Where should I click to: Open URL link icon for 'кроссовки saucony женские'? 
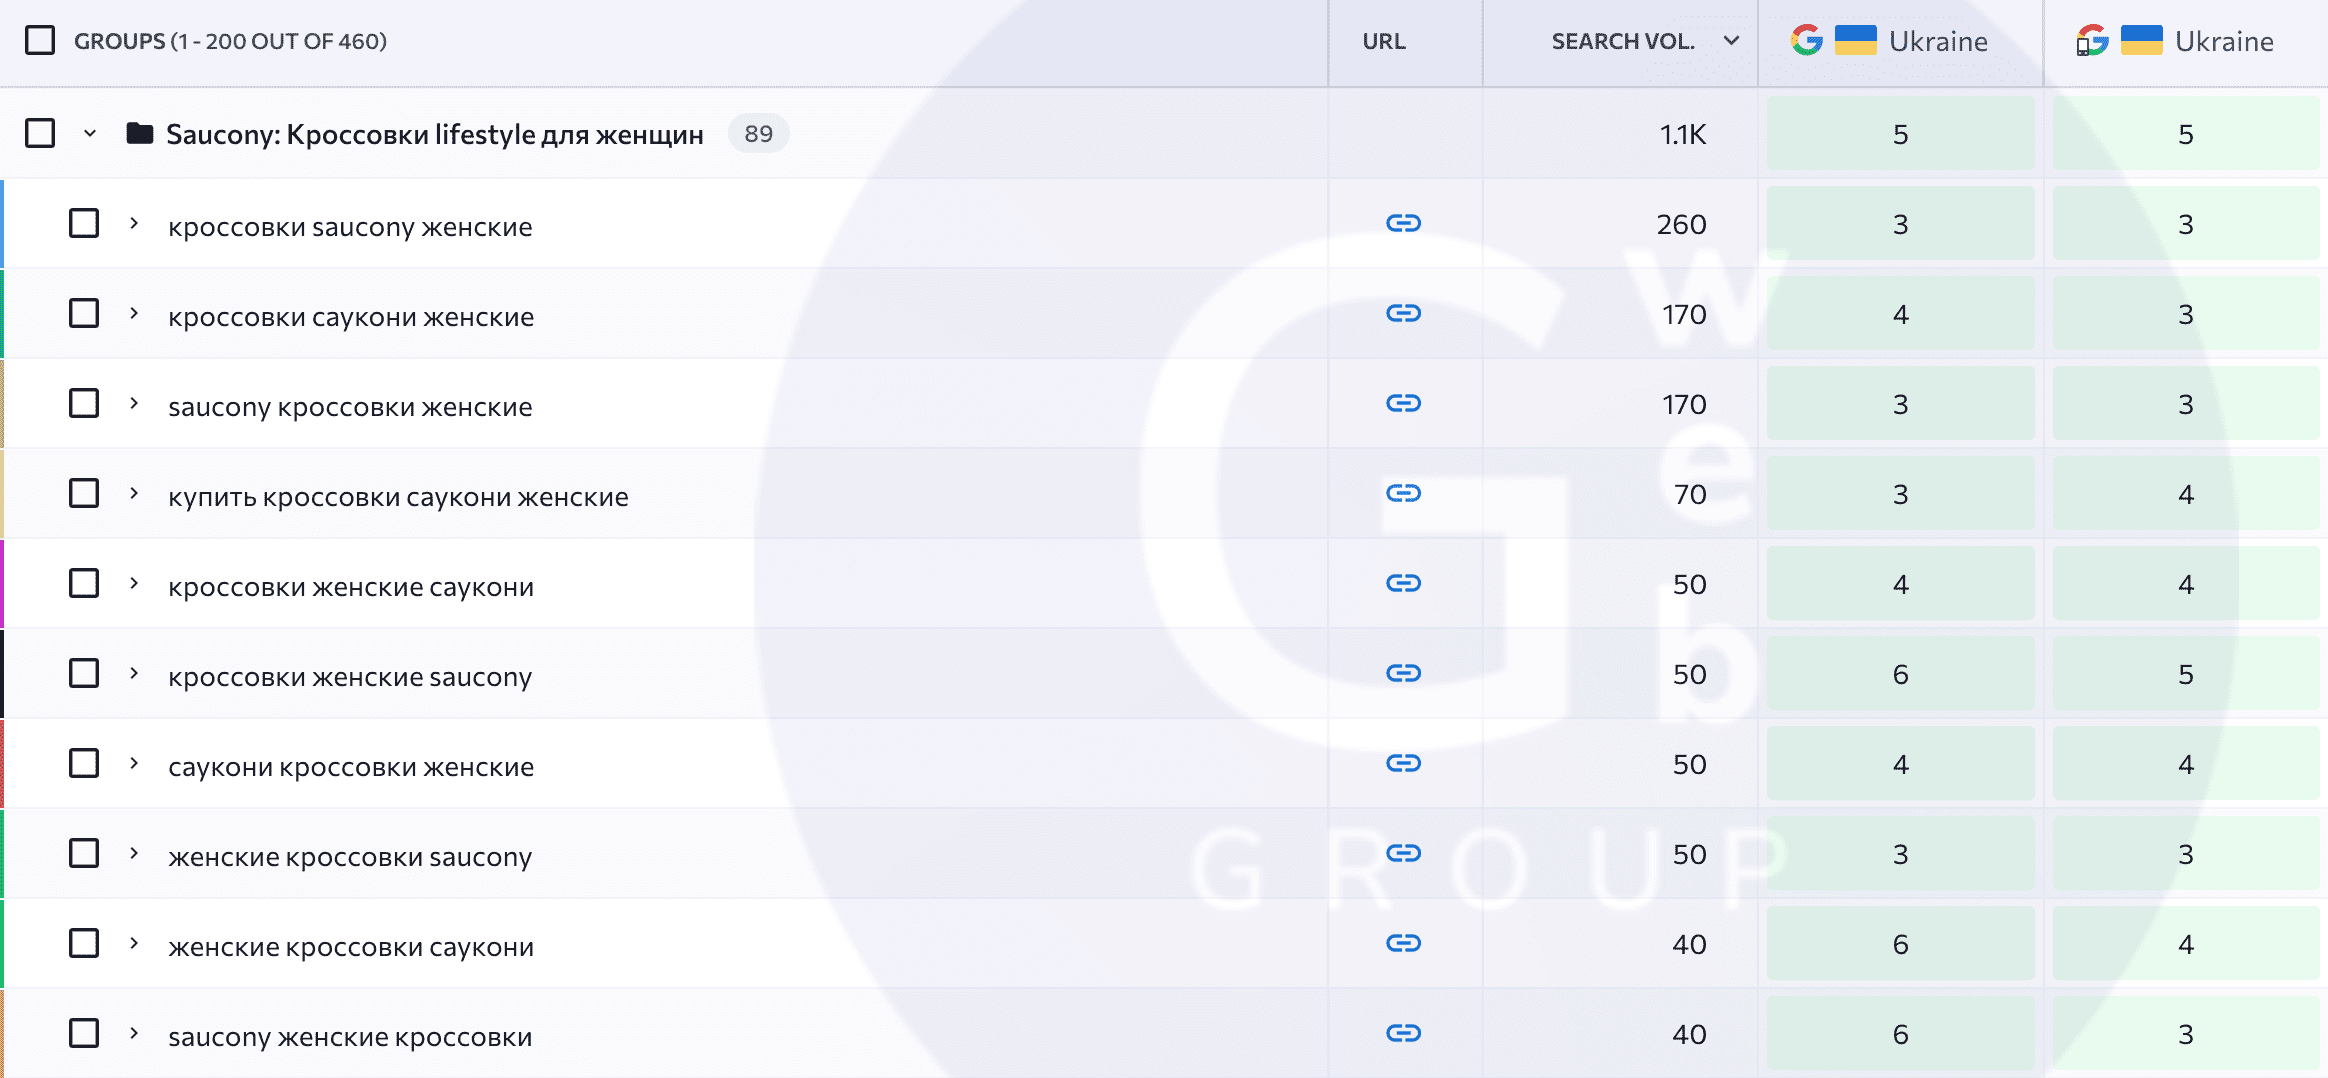[x=1403, y=223]
